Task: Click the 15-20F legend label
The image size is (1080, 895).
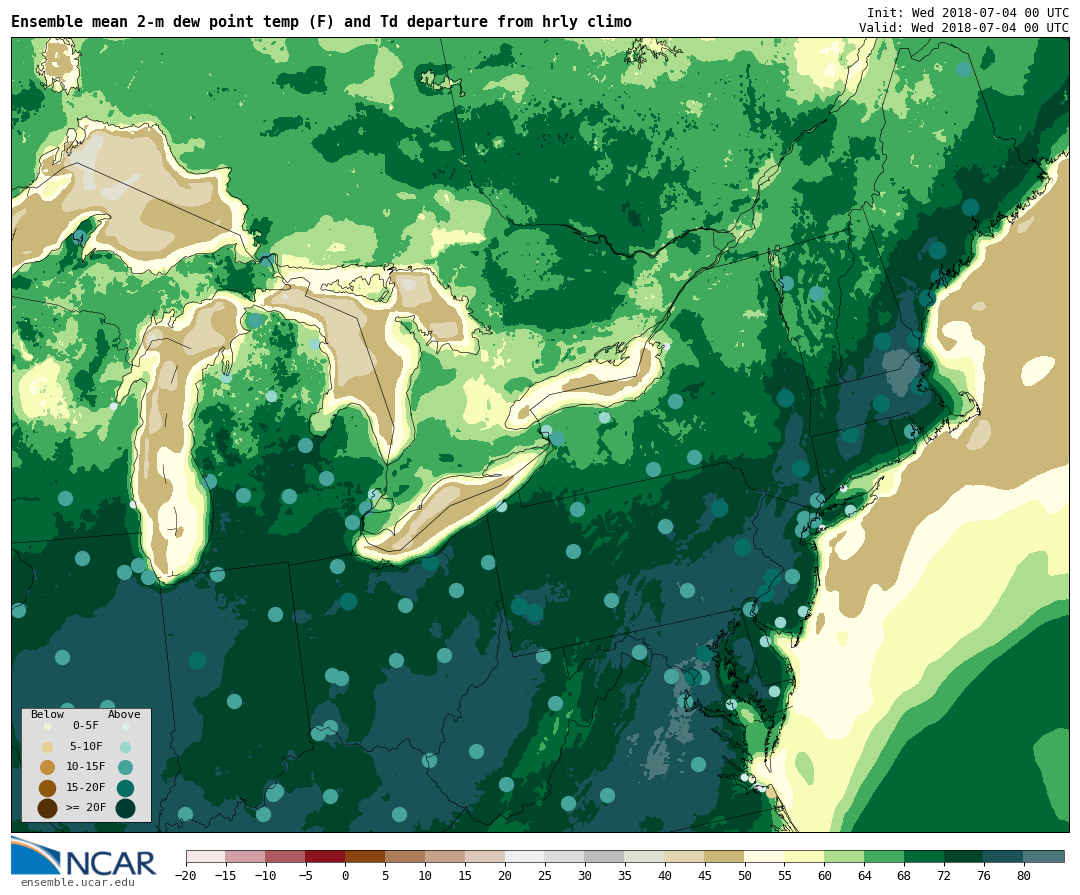Action: click(86, 787)
